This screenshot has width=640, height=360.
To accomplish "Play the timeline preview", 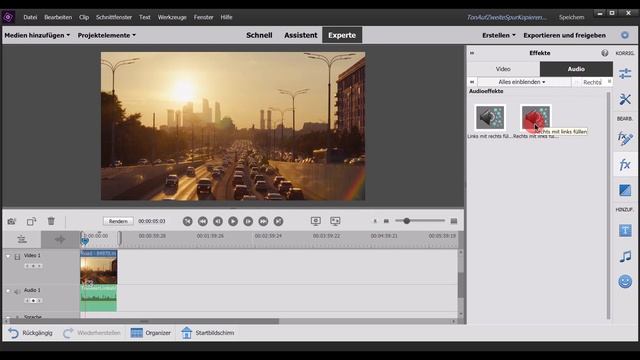I will pos(233,221).
